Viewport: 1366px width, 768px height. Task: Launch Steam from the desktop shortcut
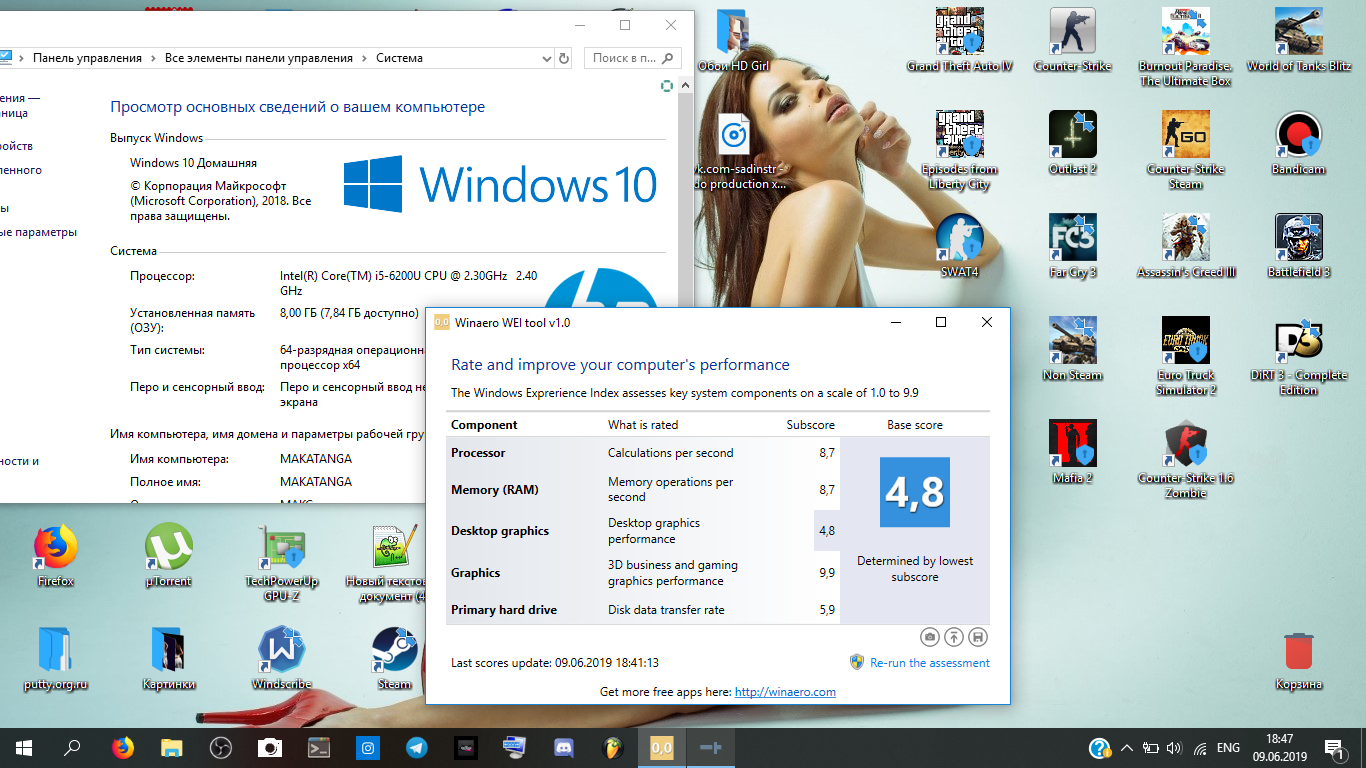(x=395, y=658)
